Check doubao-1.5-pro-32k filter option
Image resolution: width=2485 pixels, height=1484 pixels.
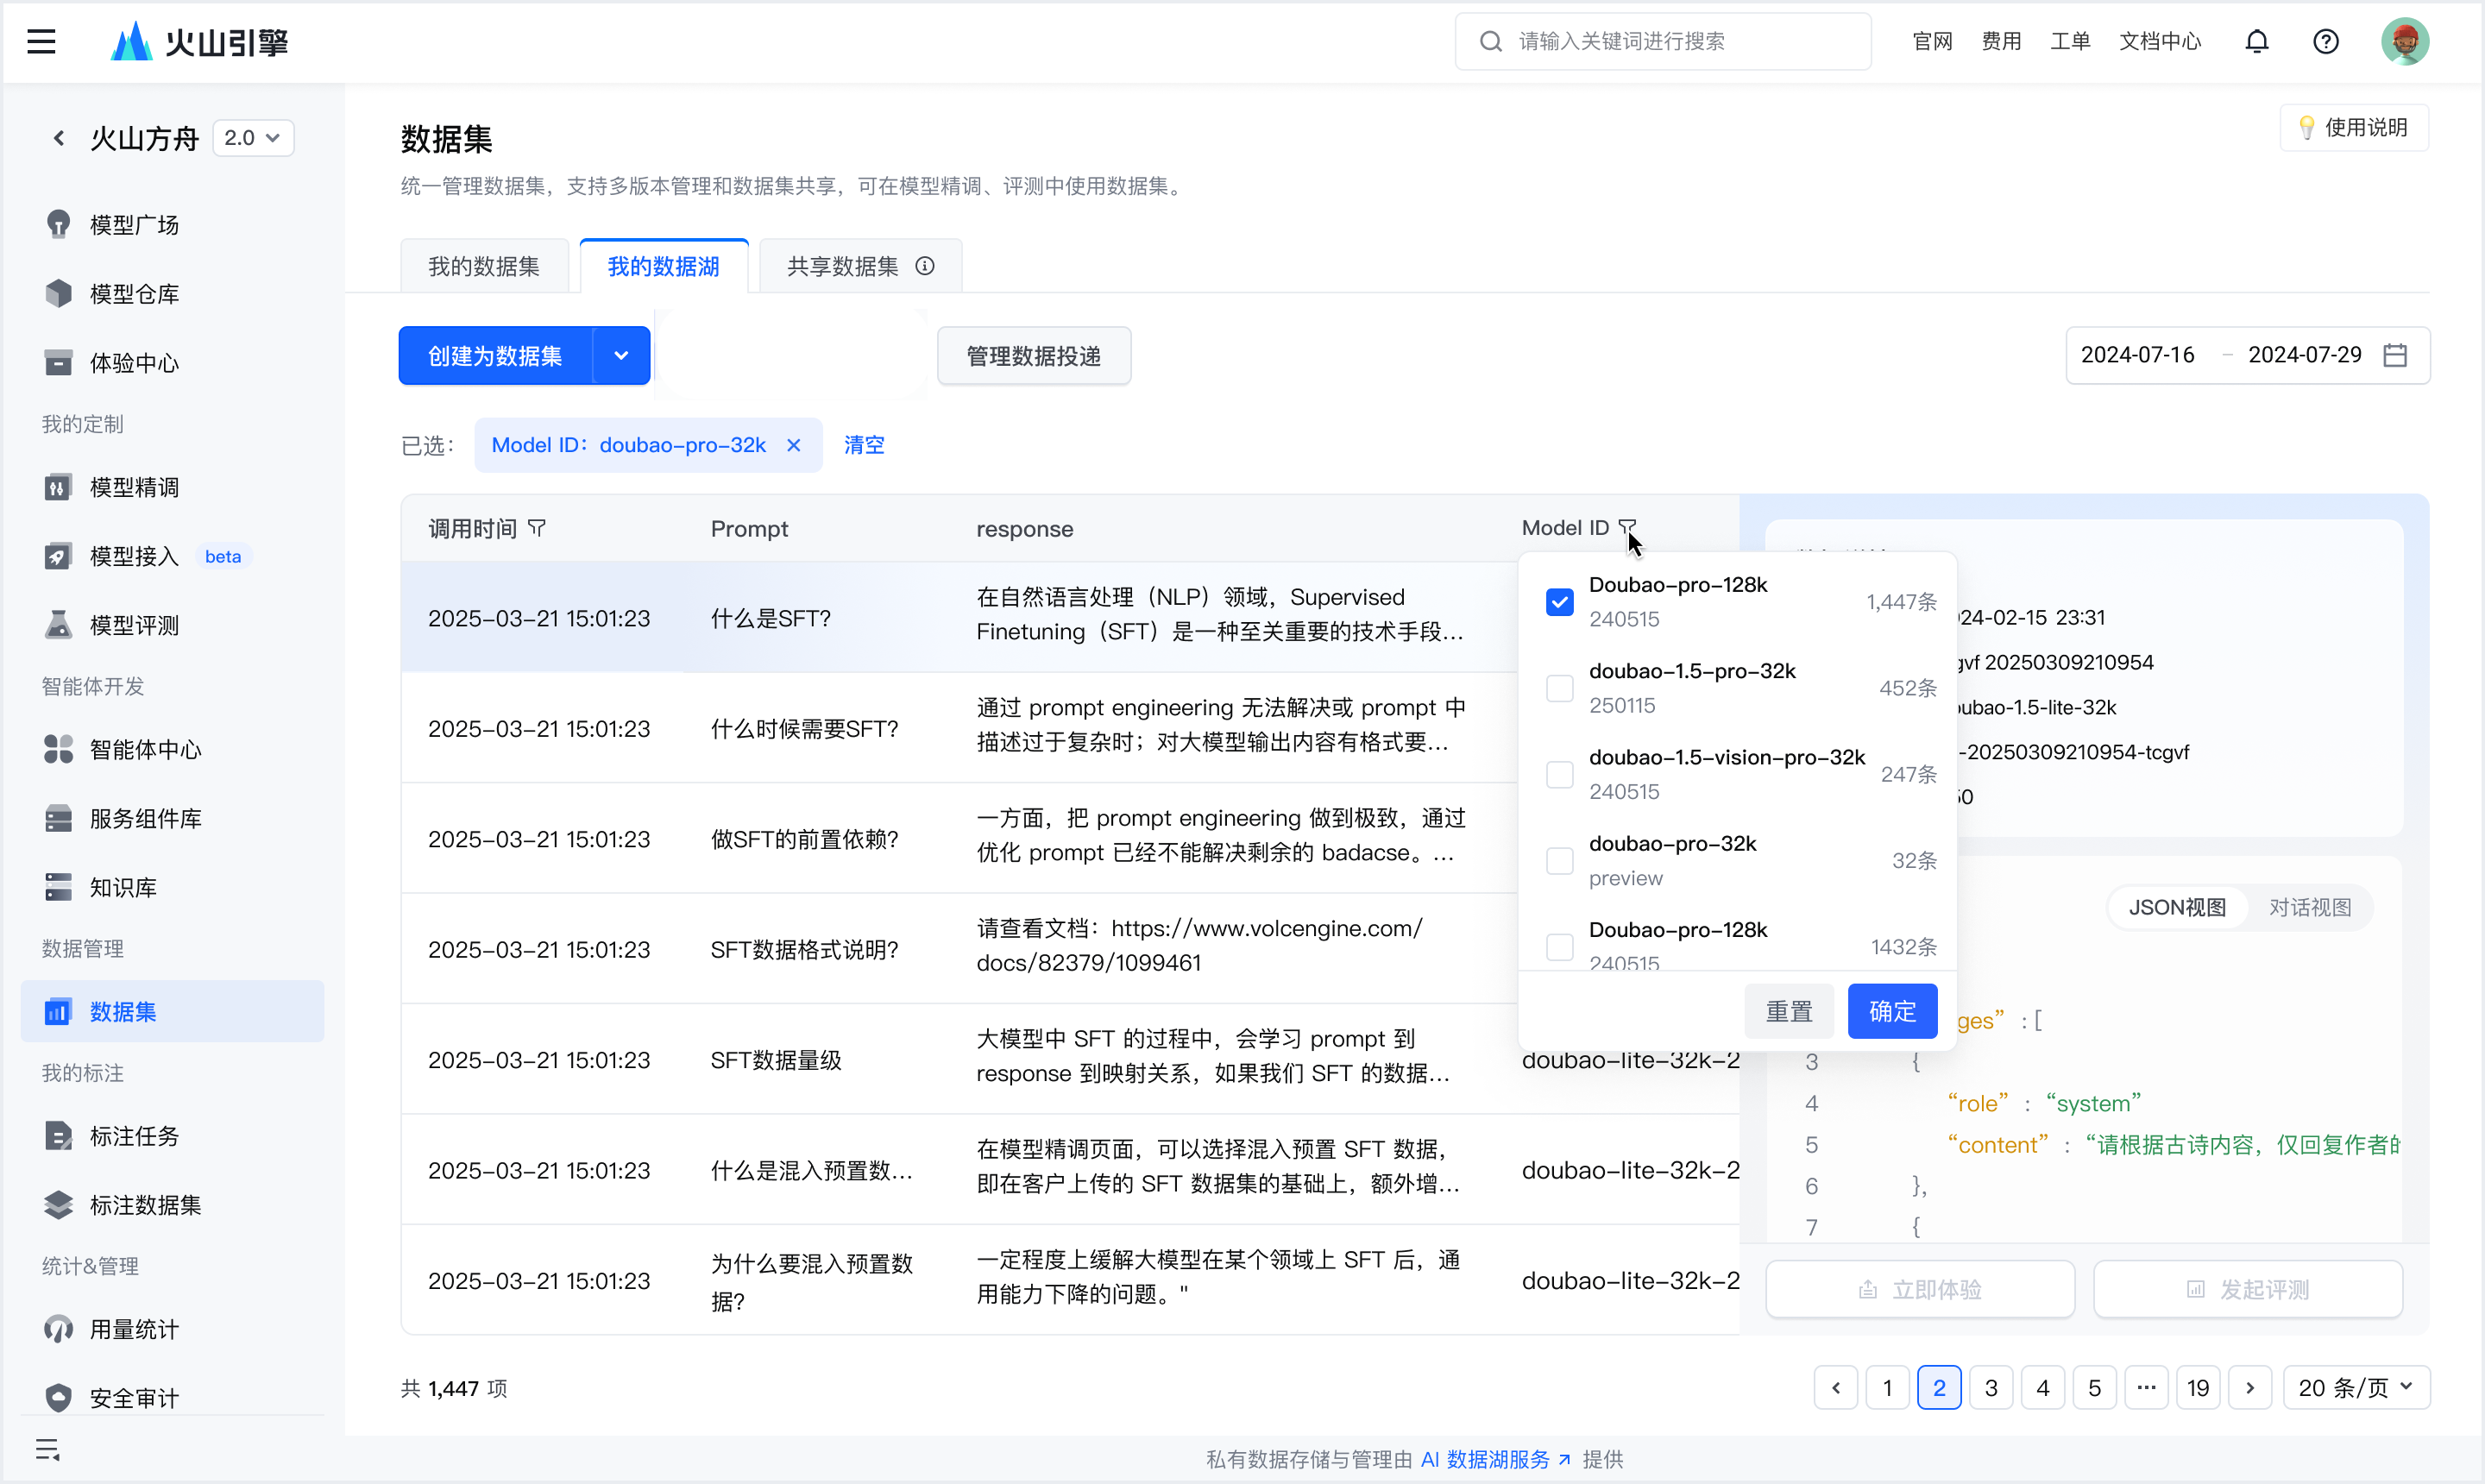click(x=1559, y=688)
